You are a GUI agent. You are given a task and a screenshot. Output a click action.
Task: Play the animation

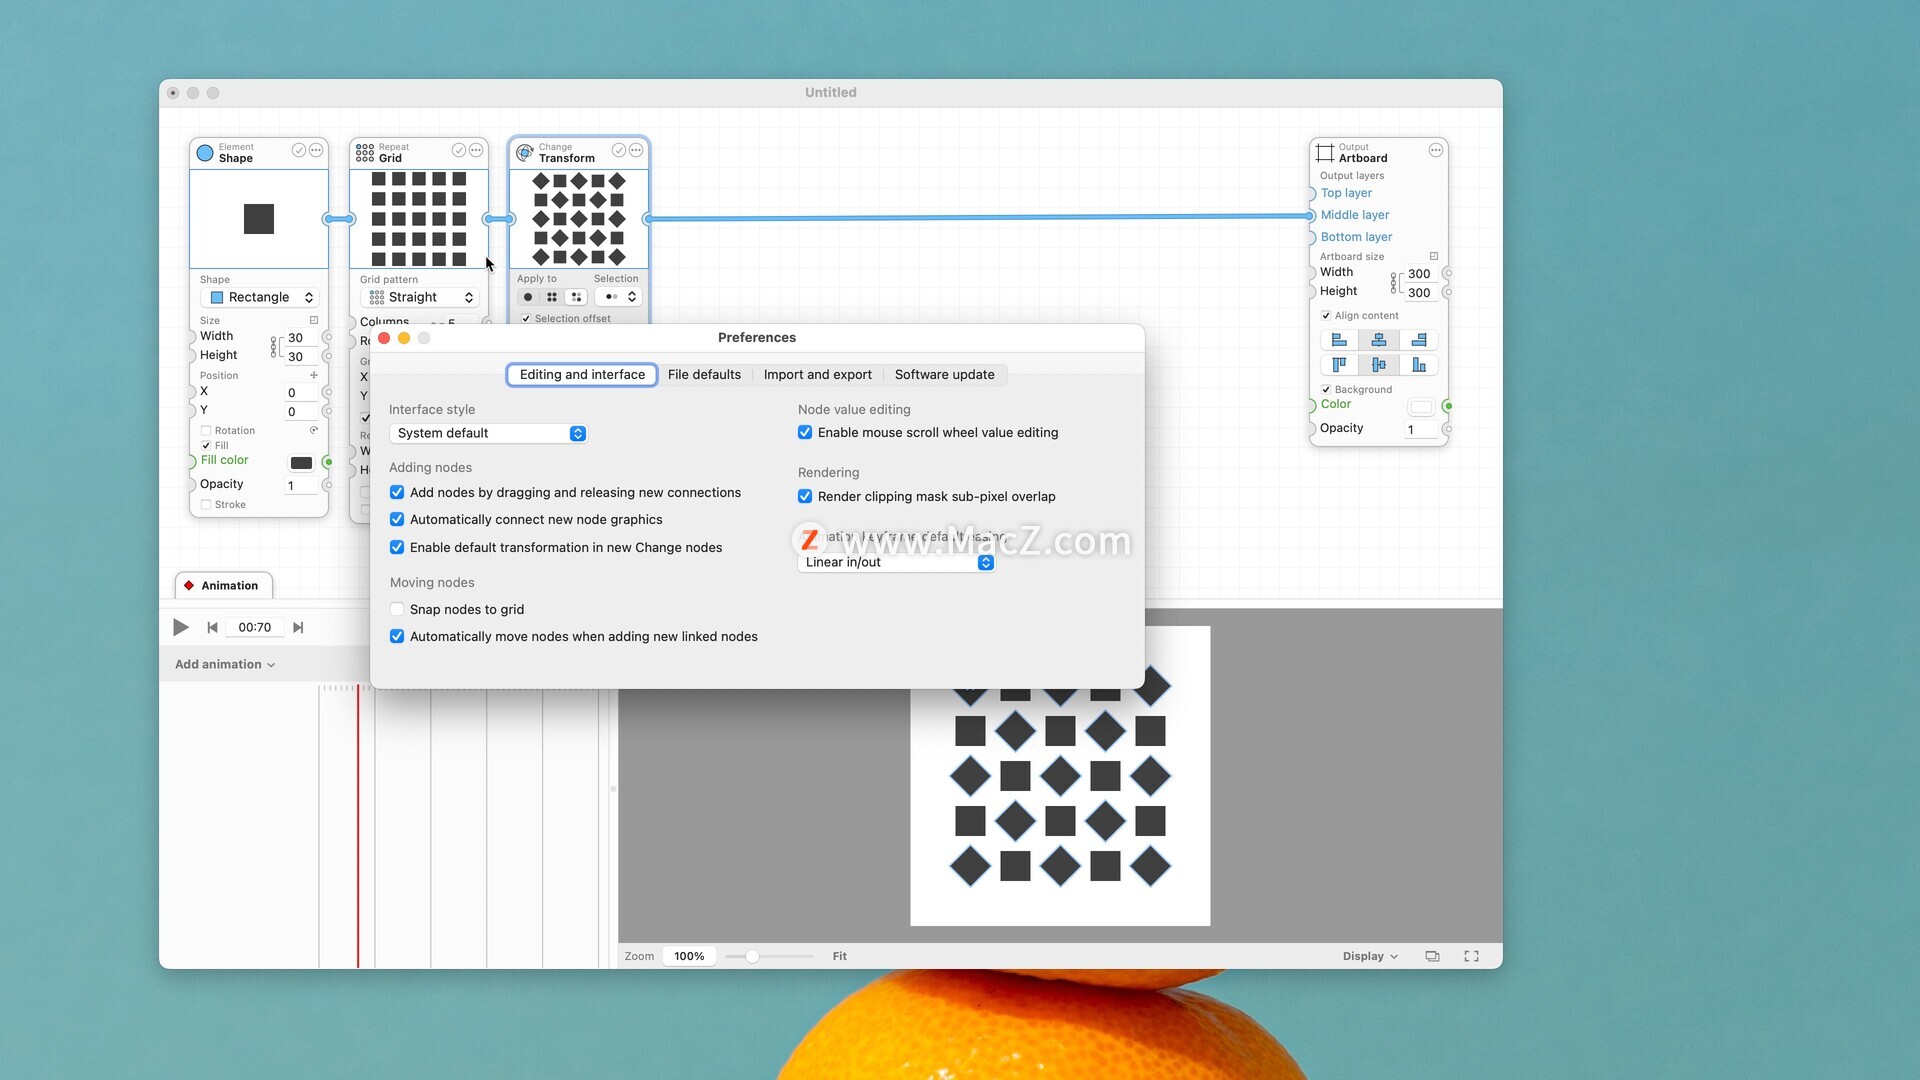point(180,627)
